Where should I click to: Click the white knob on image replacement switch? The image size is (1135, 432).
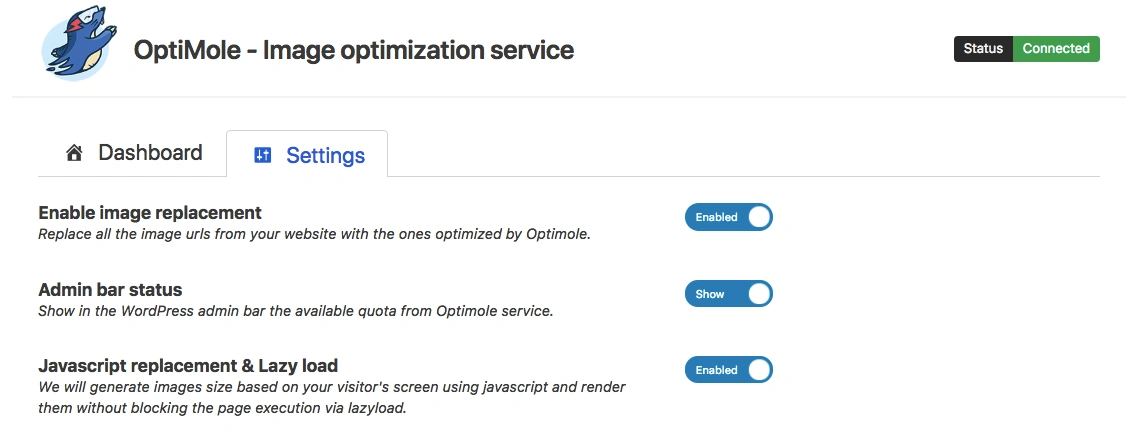pyautogui.click(x=759, y=217)
